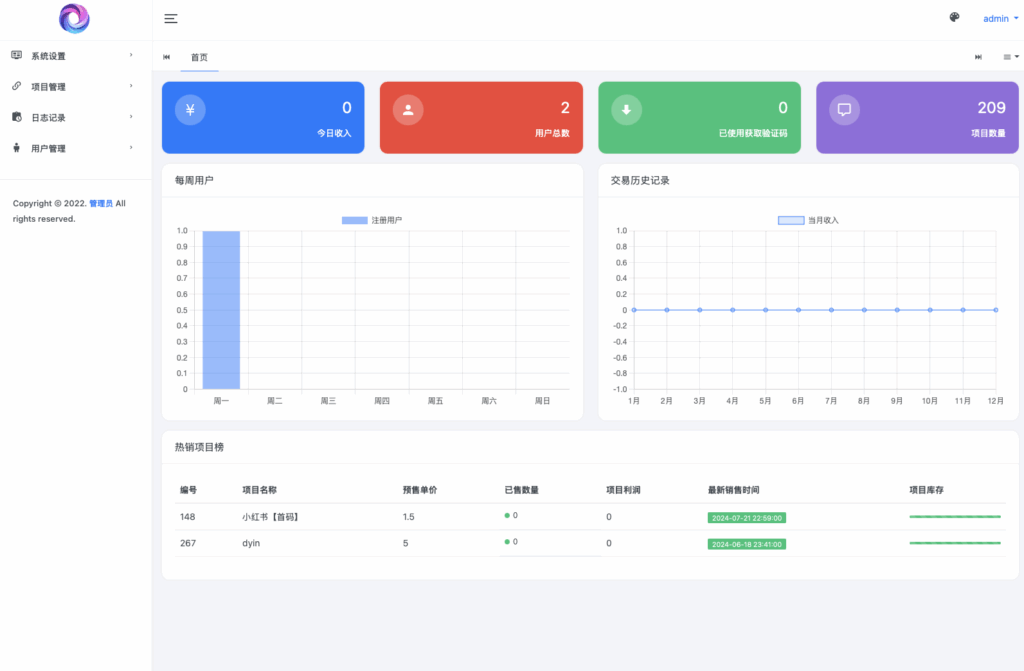This screenshot has width=1024, height=671.
Task: Click the stock progress bar for 小红书【首码】
Action: (x=955, y=517)
